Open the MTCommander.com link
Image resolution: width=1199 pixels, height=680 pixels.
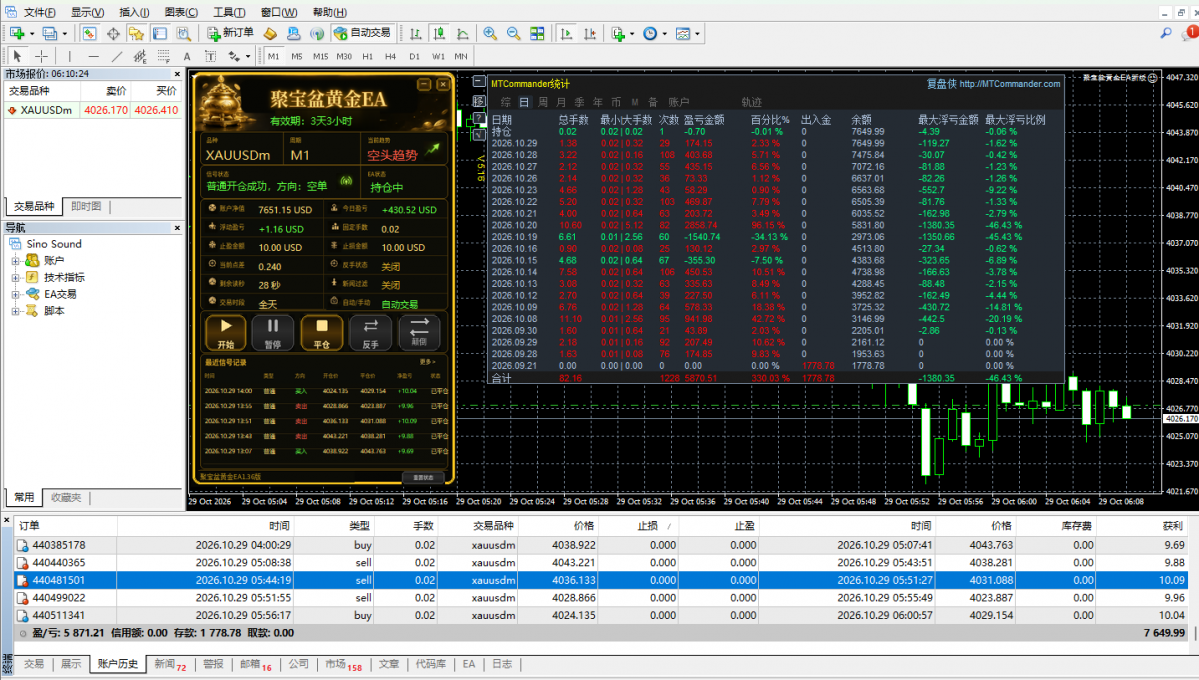click(x=1009, y=84)
